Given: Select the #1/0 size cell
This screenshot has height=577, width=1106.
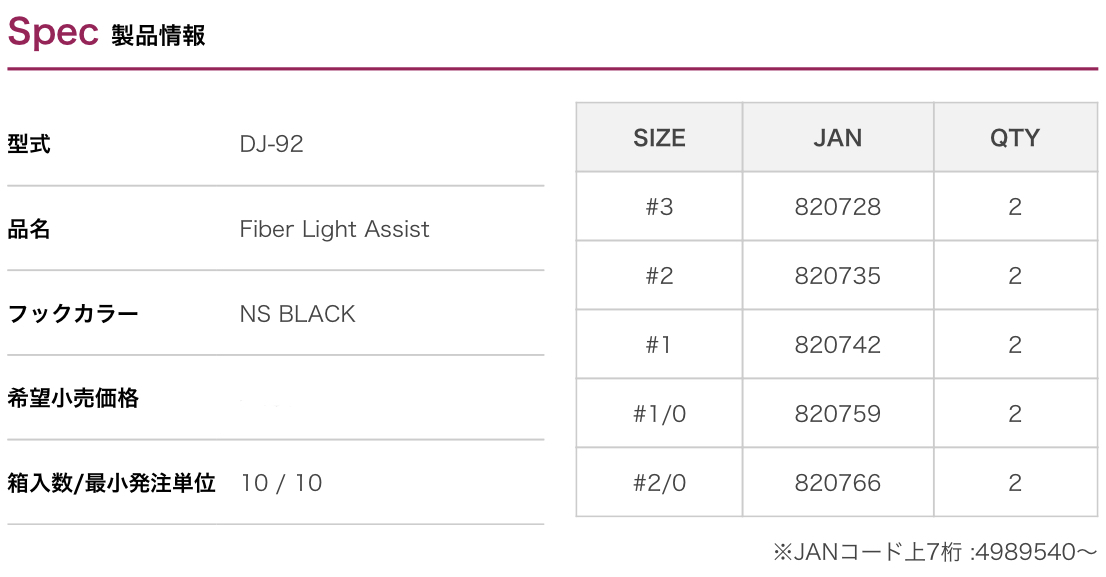Looking at the screenshot, I should point(659,414).
